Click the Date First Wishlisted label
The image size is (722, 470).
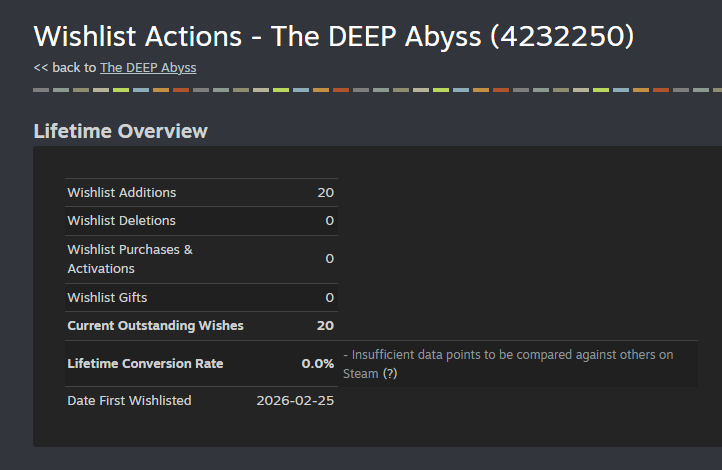129,400
